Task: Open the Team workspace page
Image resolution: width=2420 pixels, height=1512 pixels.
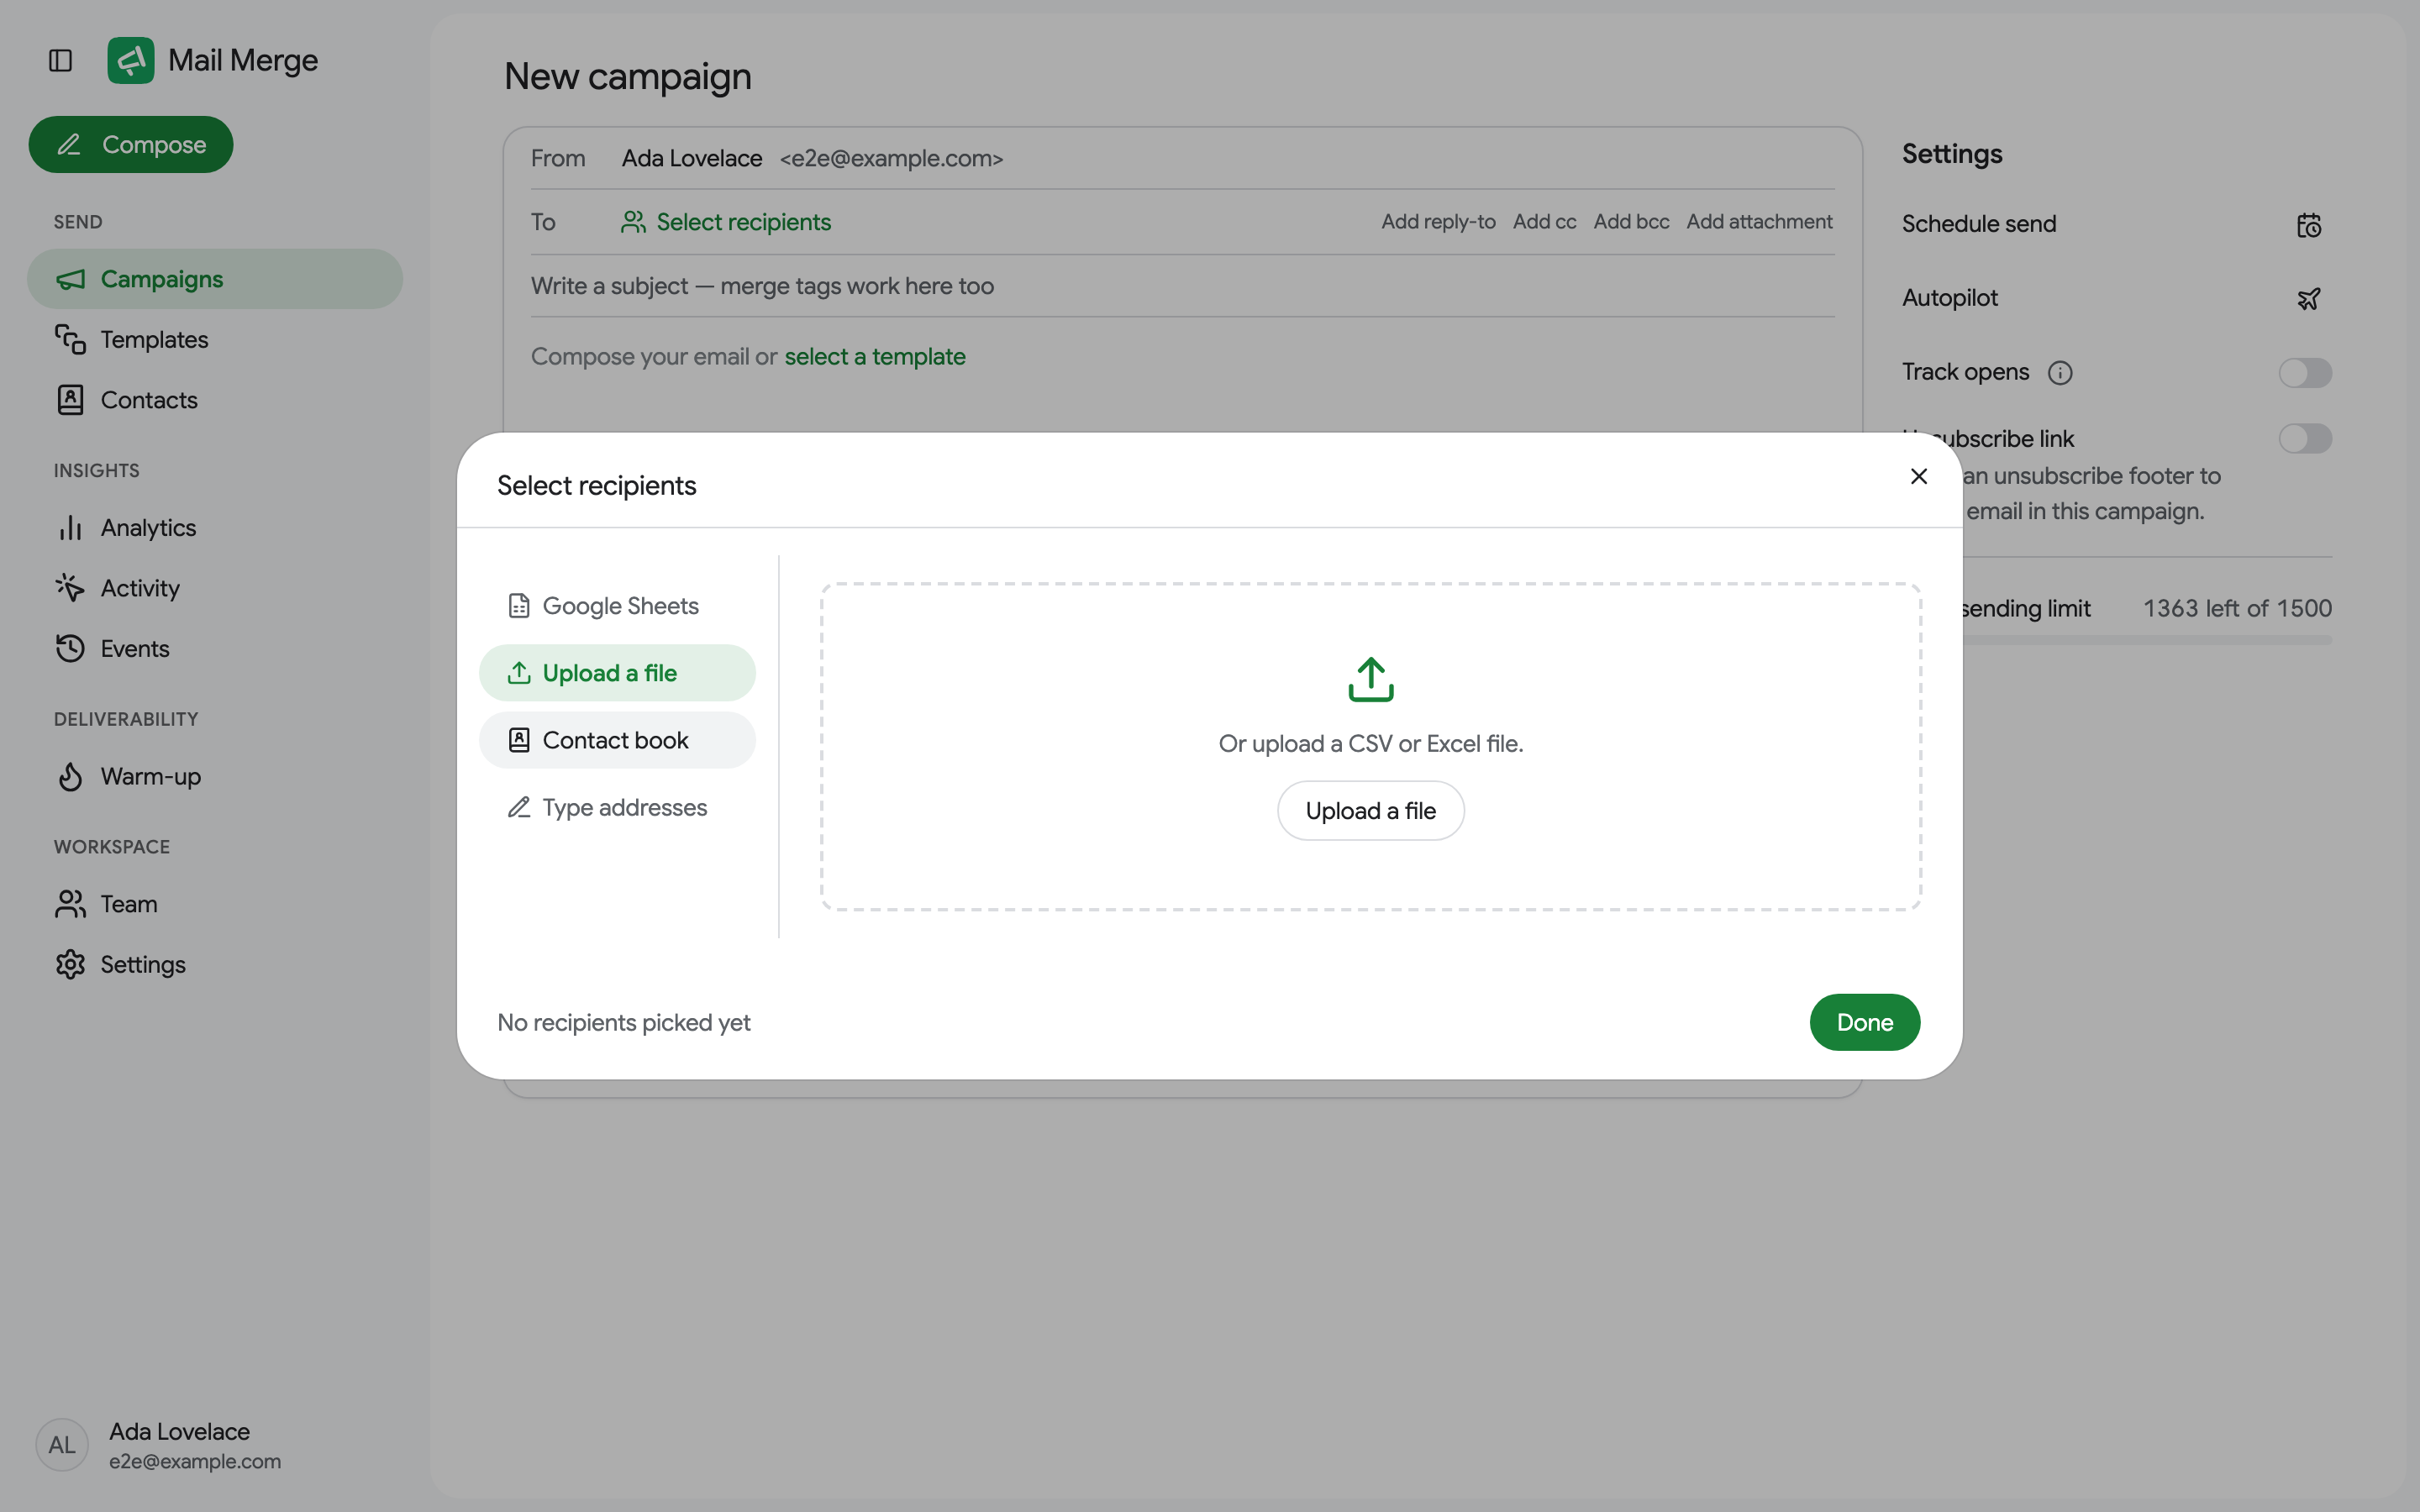Action: pyautogui.click(x=215, y=904)
